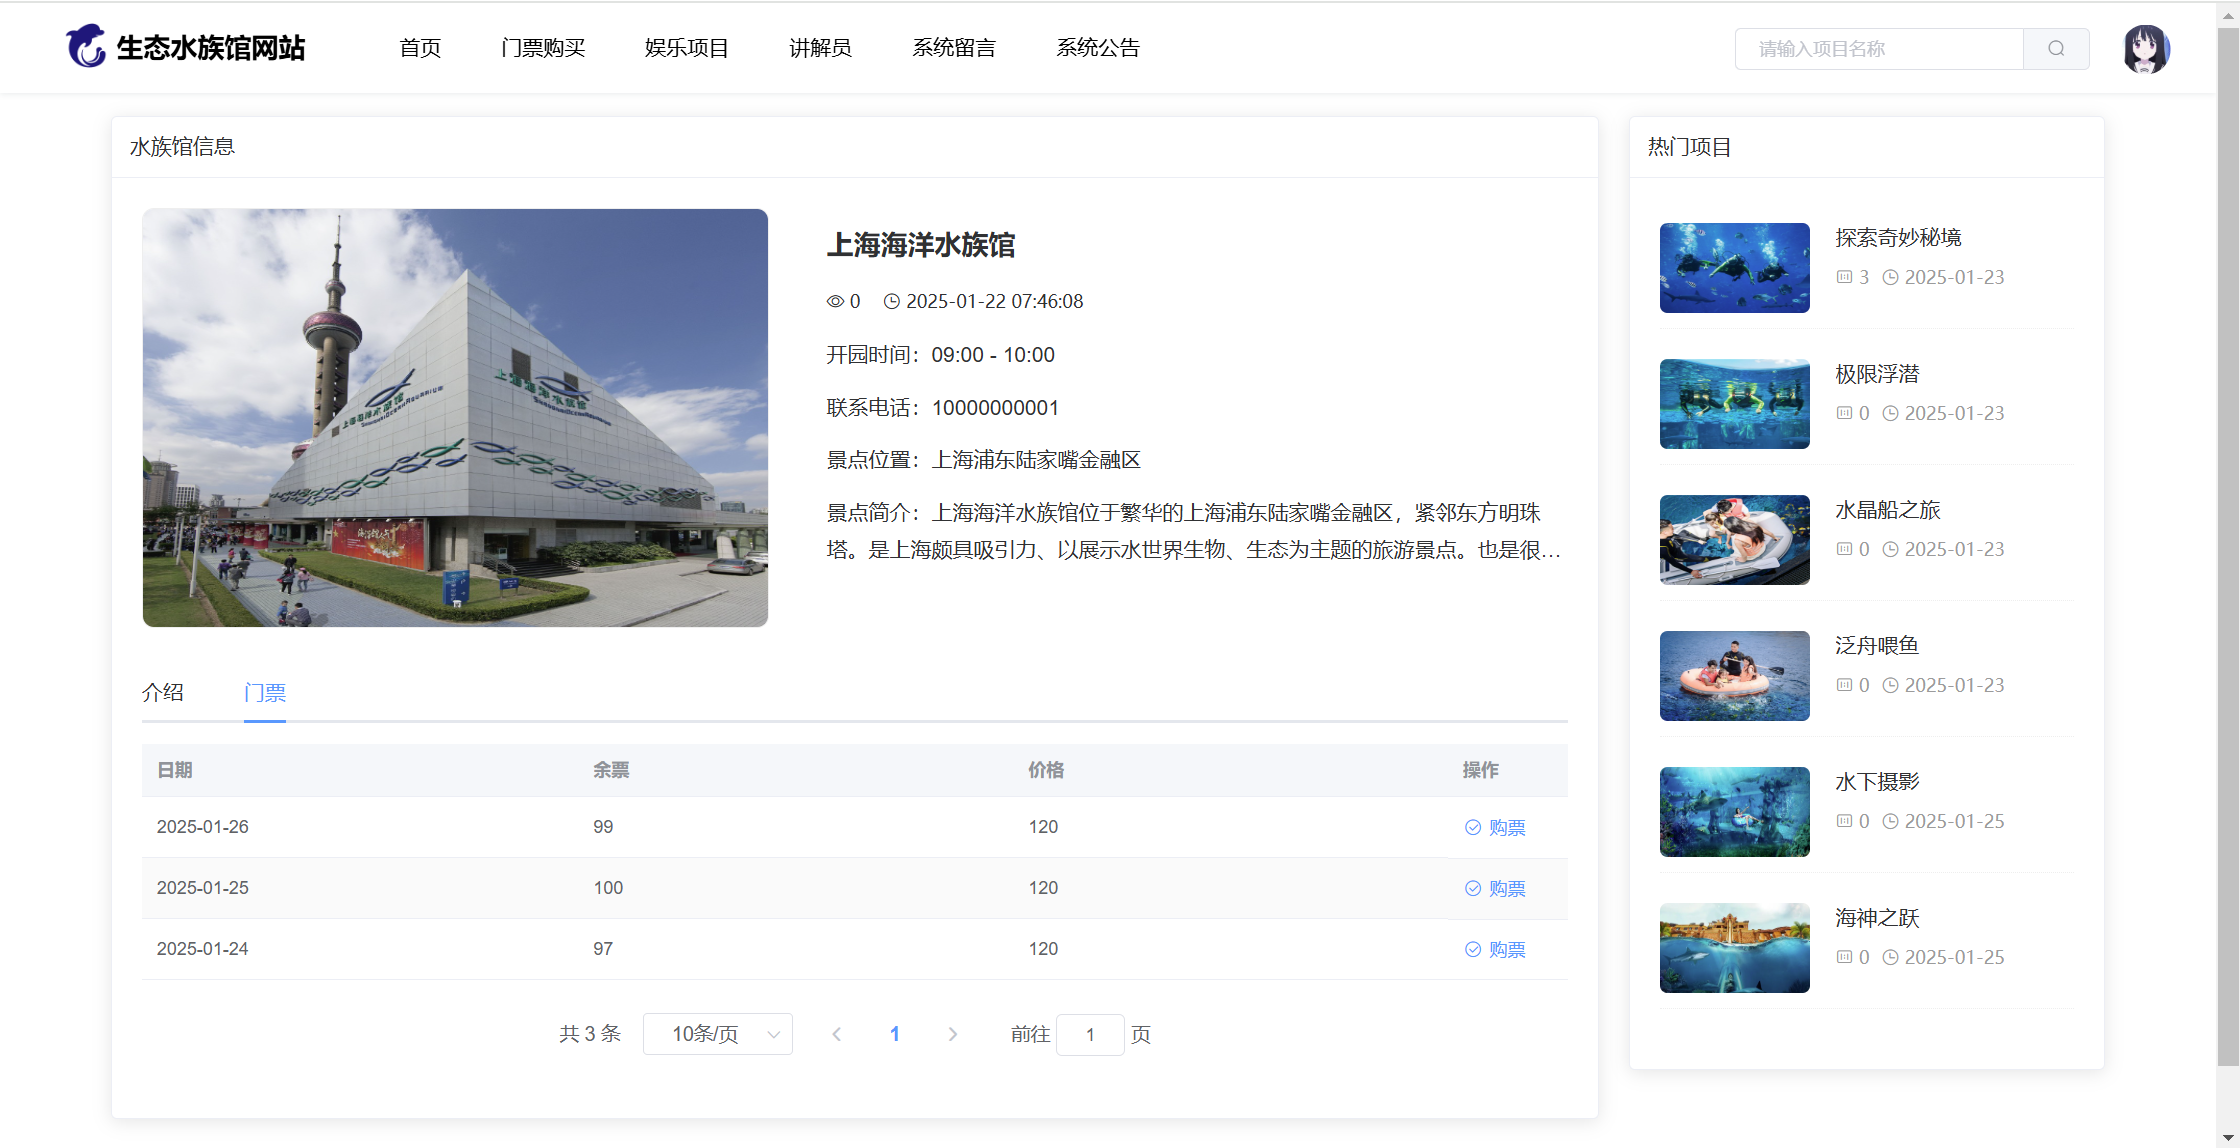Screen dimensions: 2240x1148
Task: Go to previous page with left chevron
Action: (x=837, y=1034)
